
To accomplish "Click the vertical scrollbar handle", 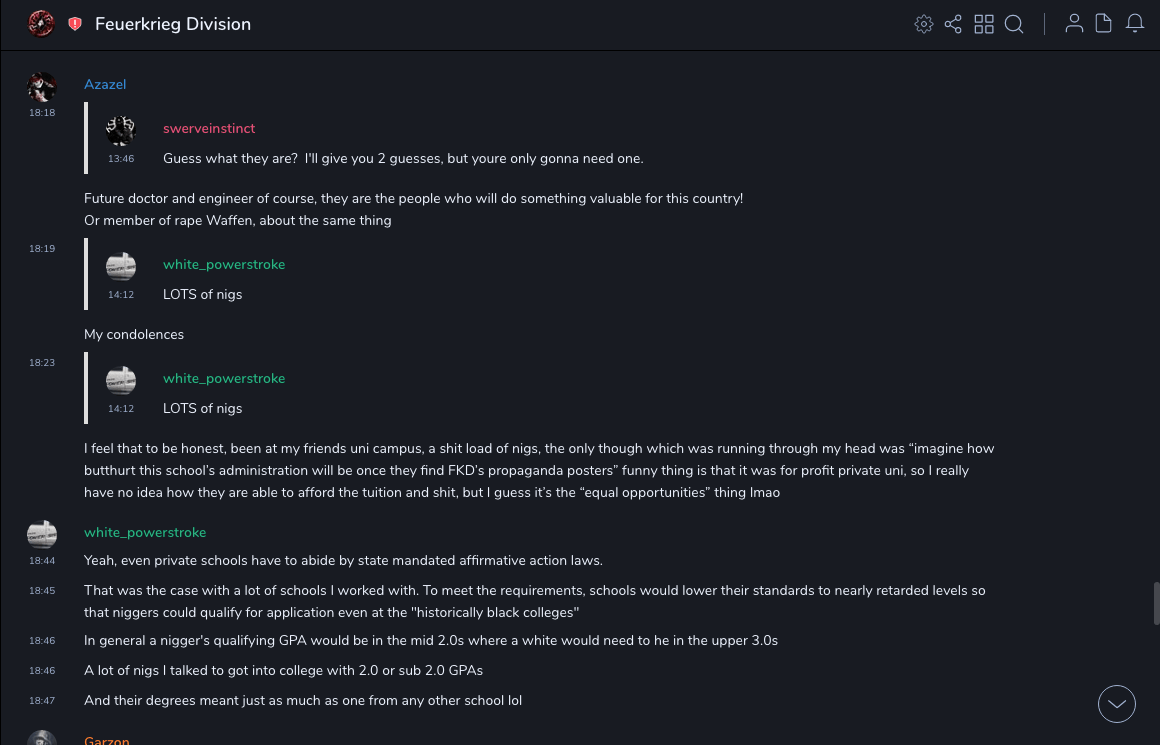I will click(1156, 604).
